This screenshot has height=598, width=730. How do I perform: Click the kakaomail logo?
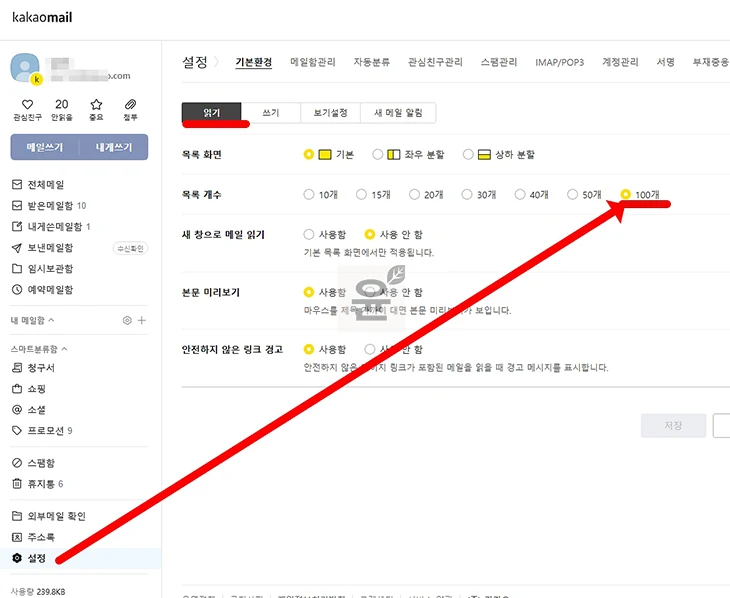[x=42, y=18]
